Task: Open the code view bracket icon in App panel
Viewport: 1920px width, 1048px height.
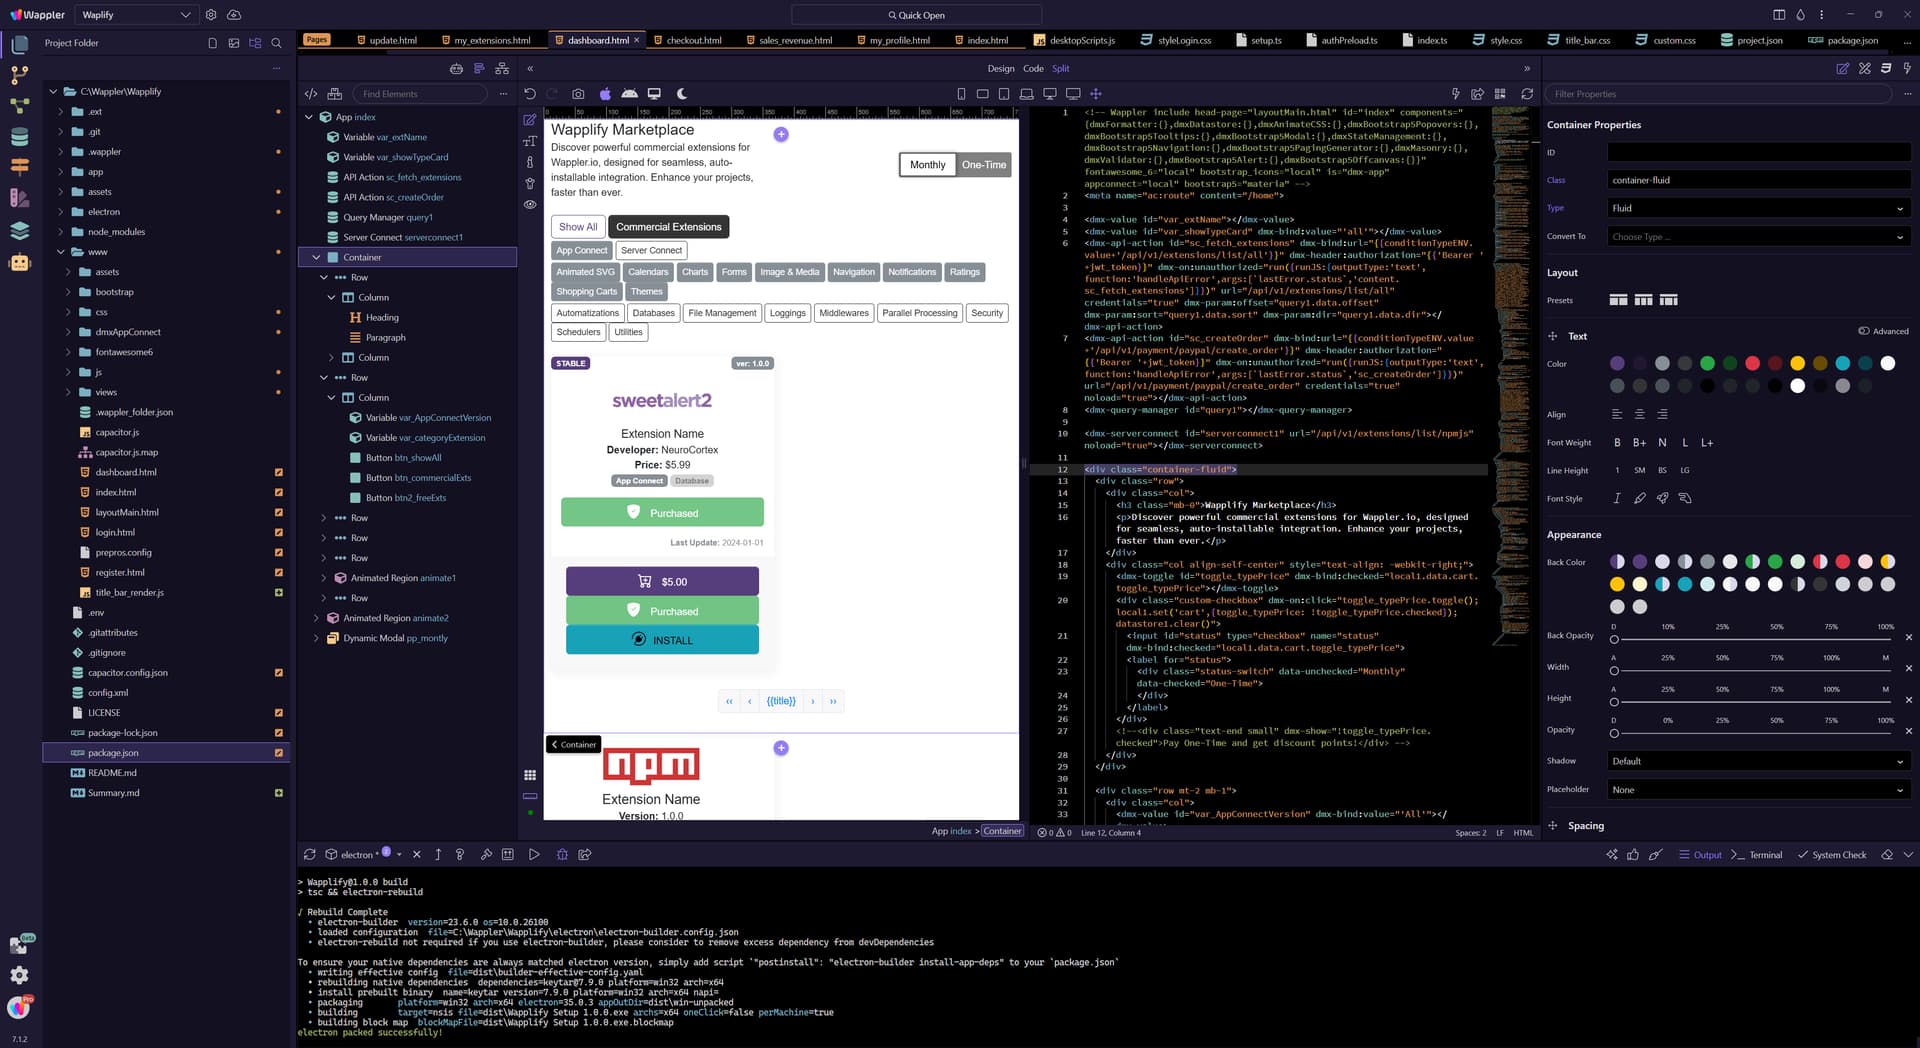Action: 311,94
